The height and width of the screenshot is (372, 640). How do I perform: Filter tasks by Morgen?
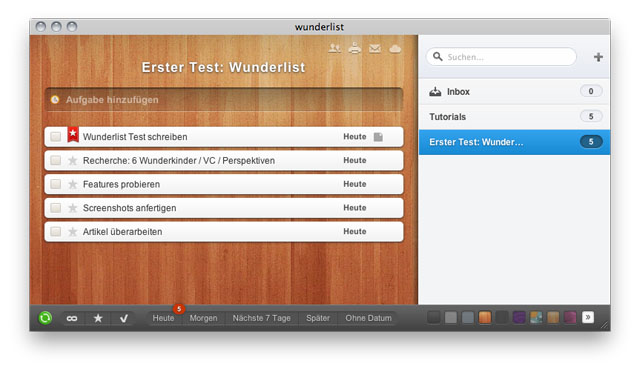point(203,318)
